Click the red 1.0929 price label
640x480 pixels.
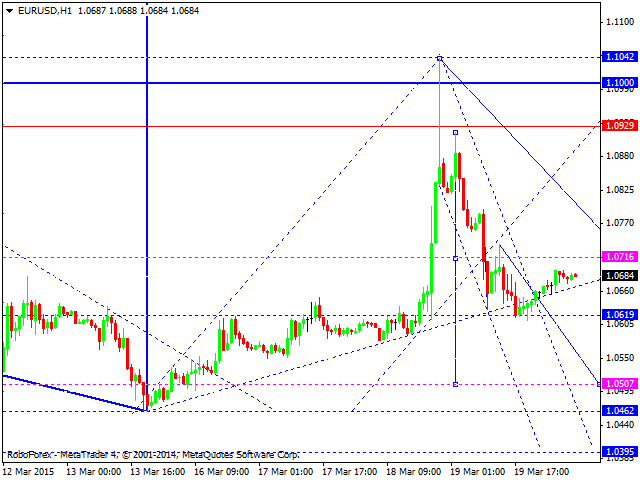(620, 126)
